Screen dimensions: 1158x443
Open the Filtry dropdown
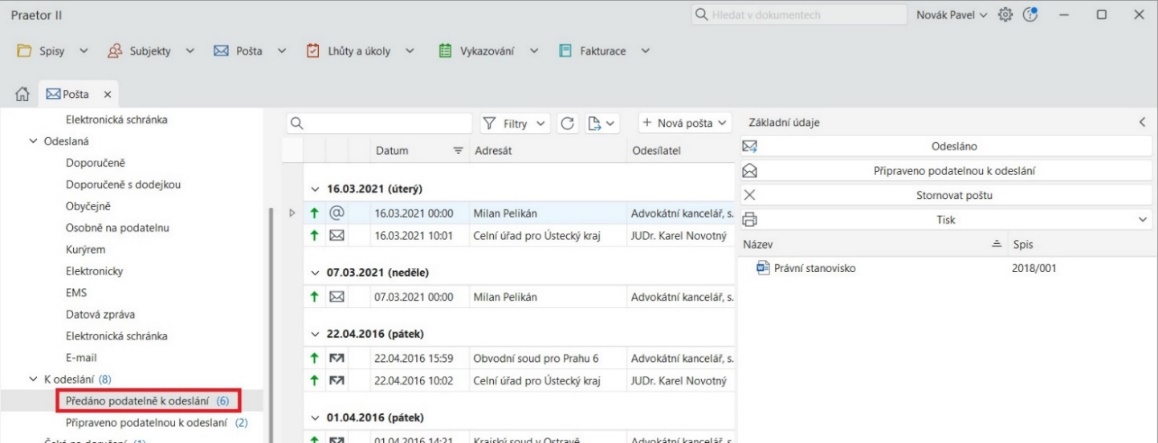[x=516, y=123]
